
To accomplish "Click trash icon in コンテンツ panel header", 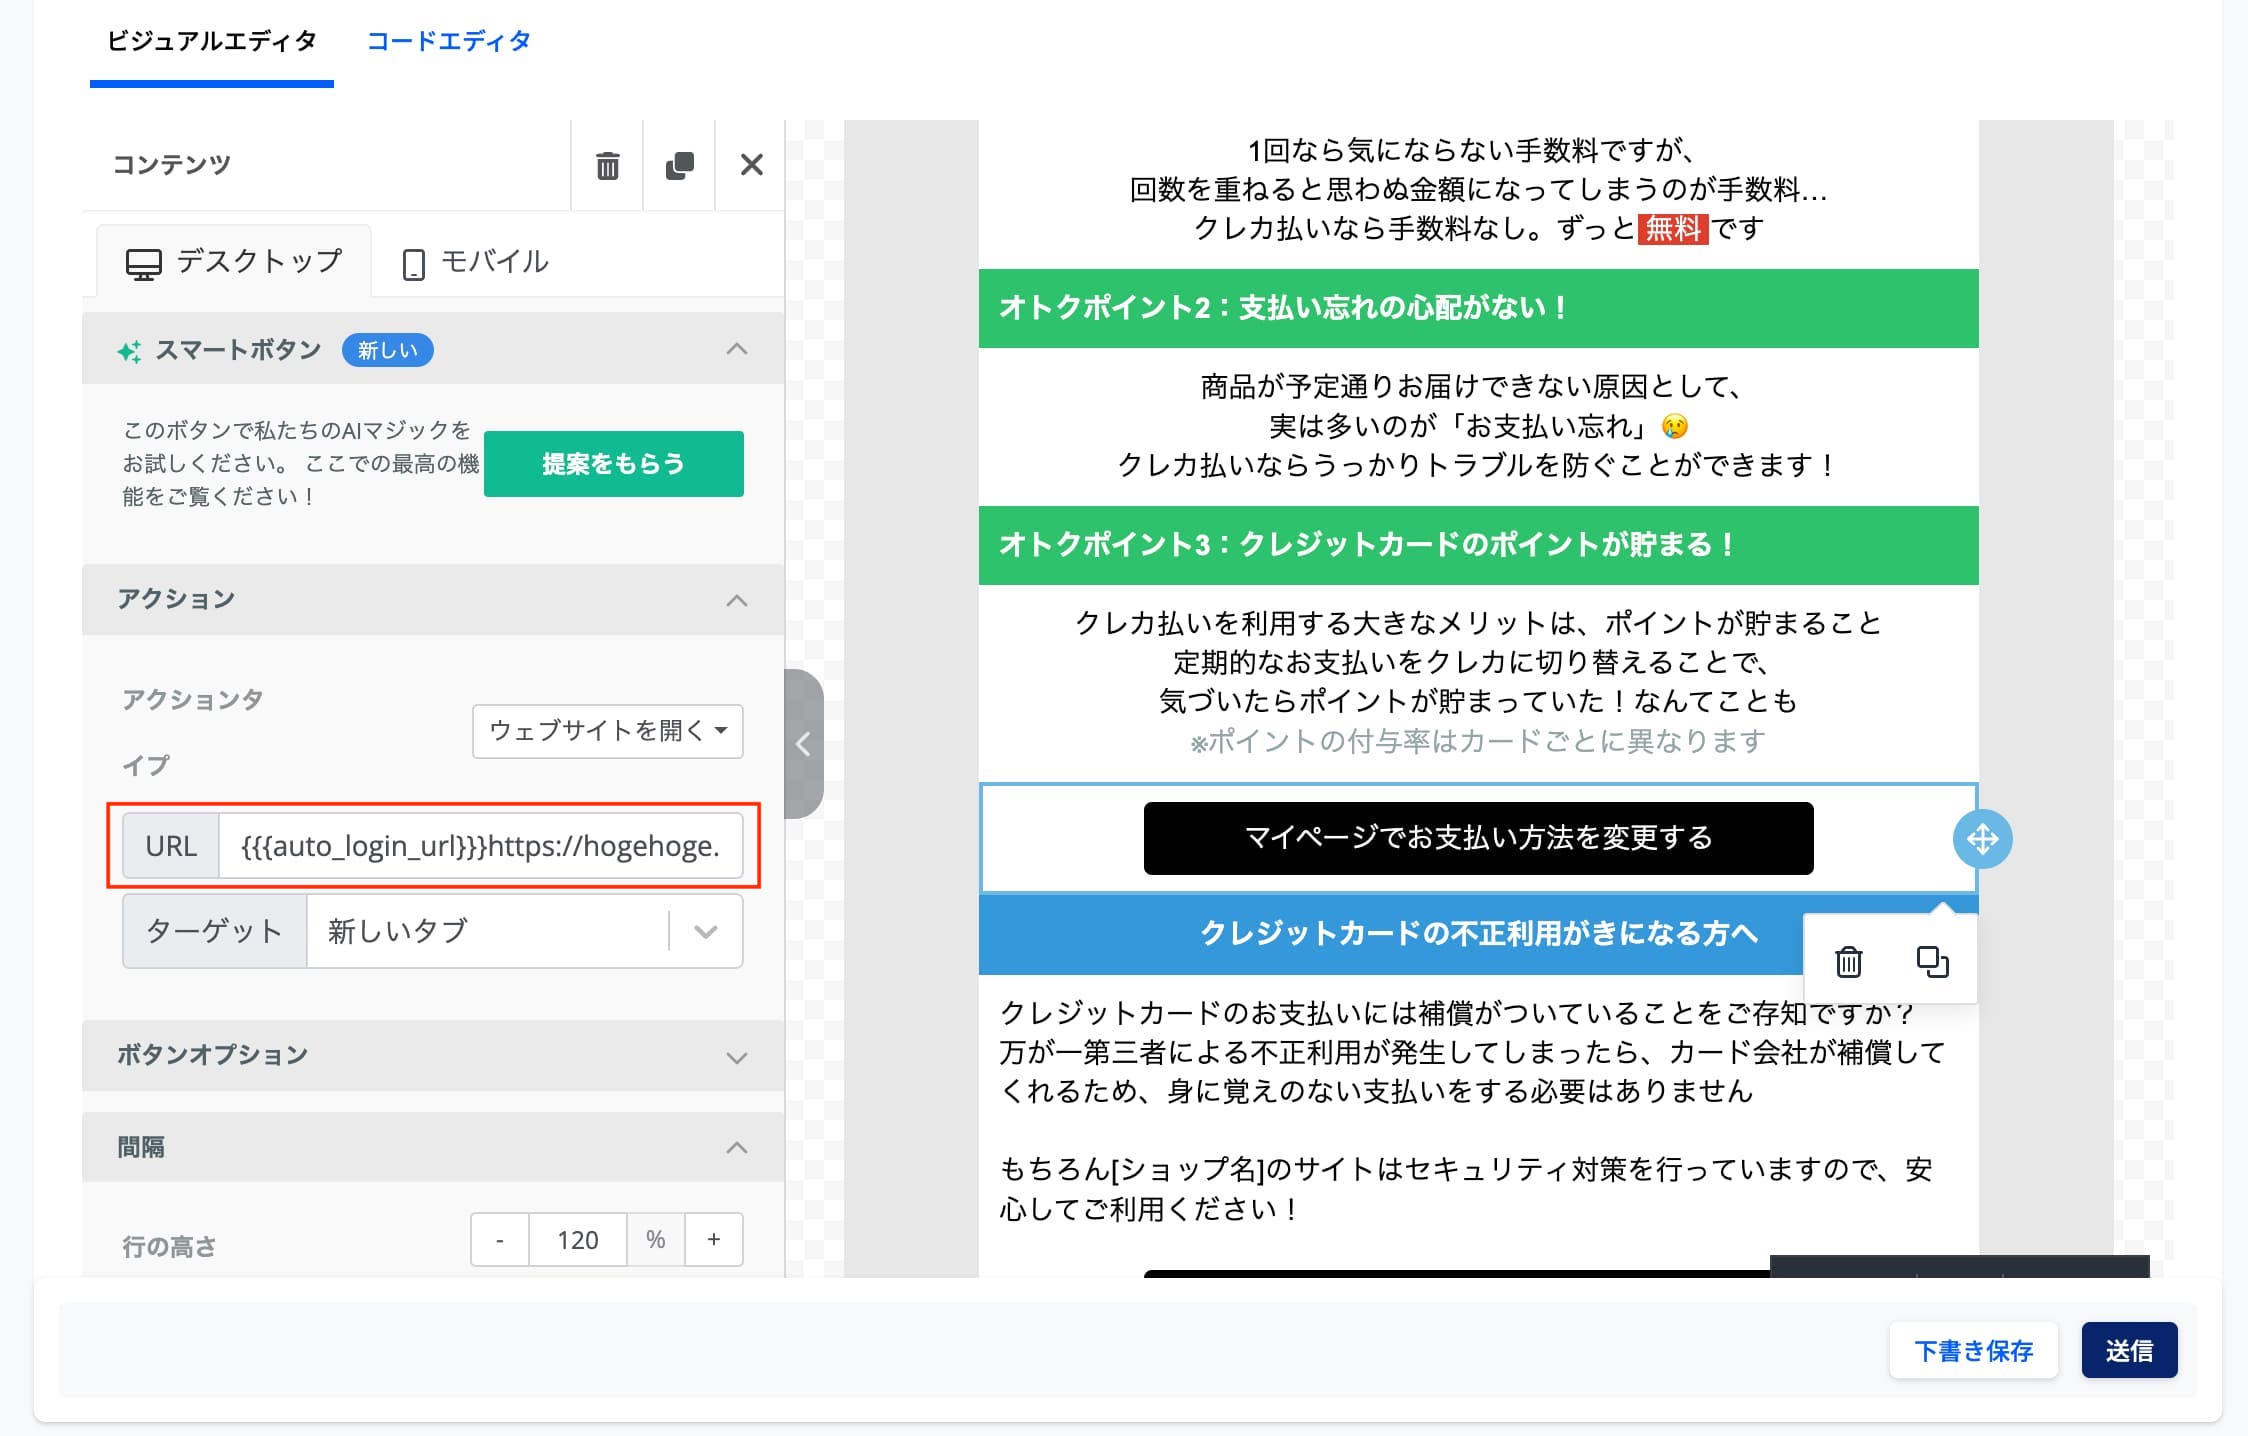I will (607, 165).
